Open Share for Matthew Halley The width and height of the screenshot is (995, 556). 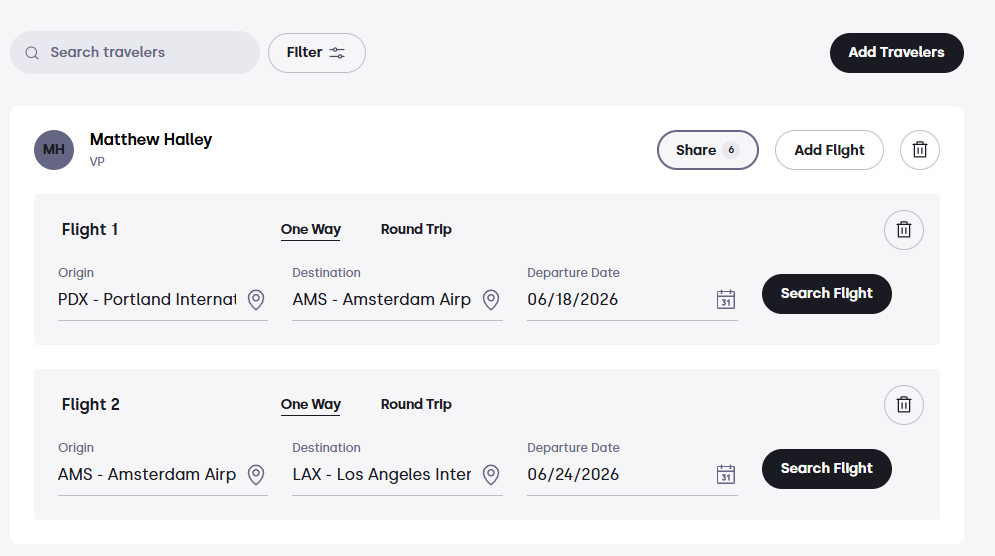pyautogui.click(x=708, y=150)
